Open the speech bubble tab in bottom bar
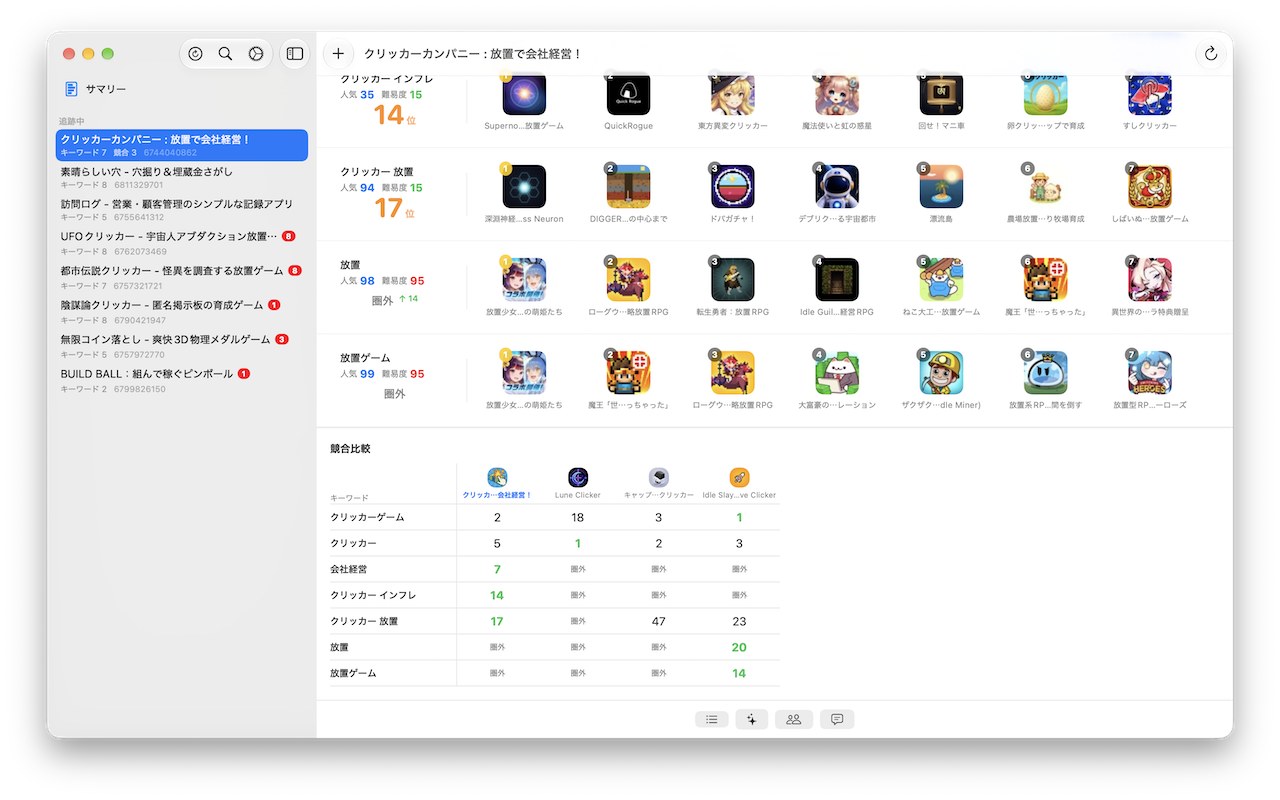Screen dimensions: 1280x800 837,719
